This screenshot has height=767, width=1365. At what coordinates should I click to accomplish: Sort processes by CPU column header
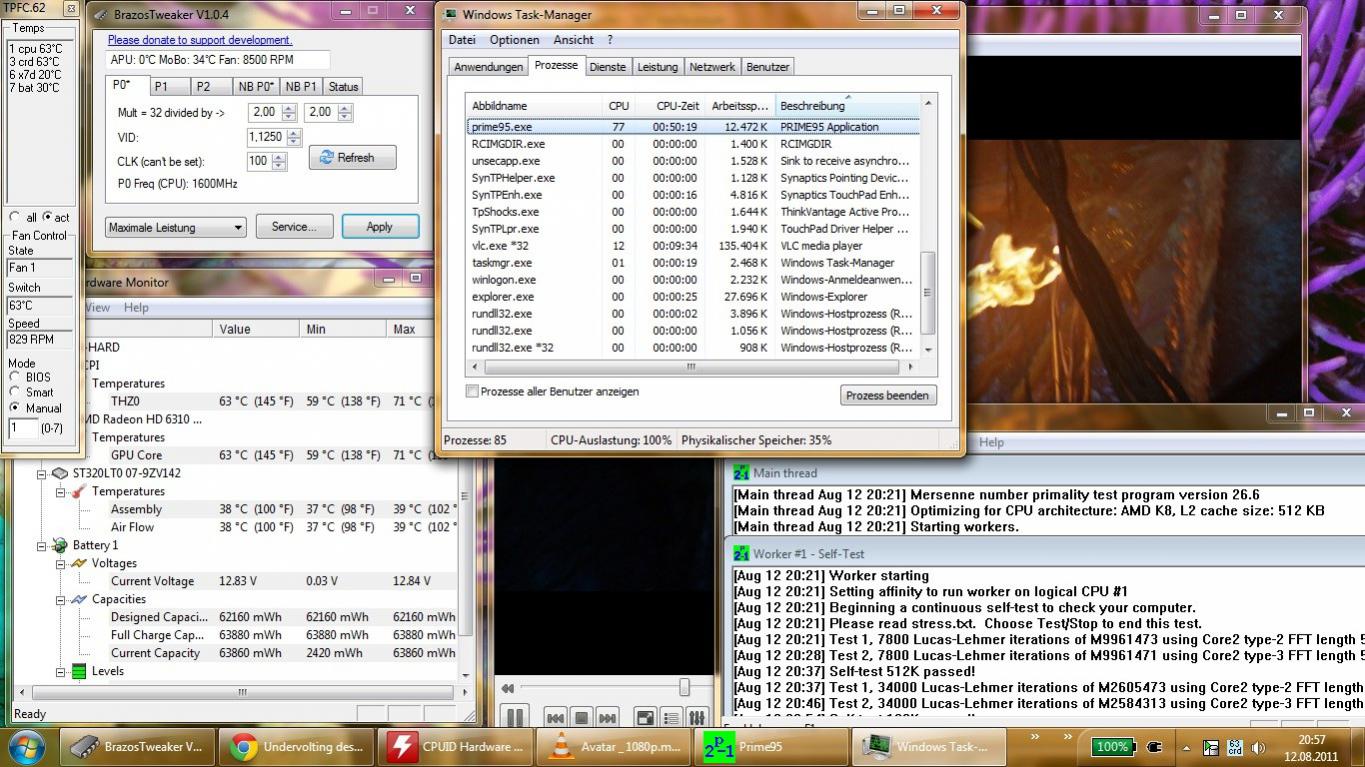click(x=618, y=106)
